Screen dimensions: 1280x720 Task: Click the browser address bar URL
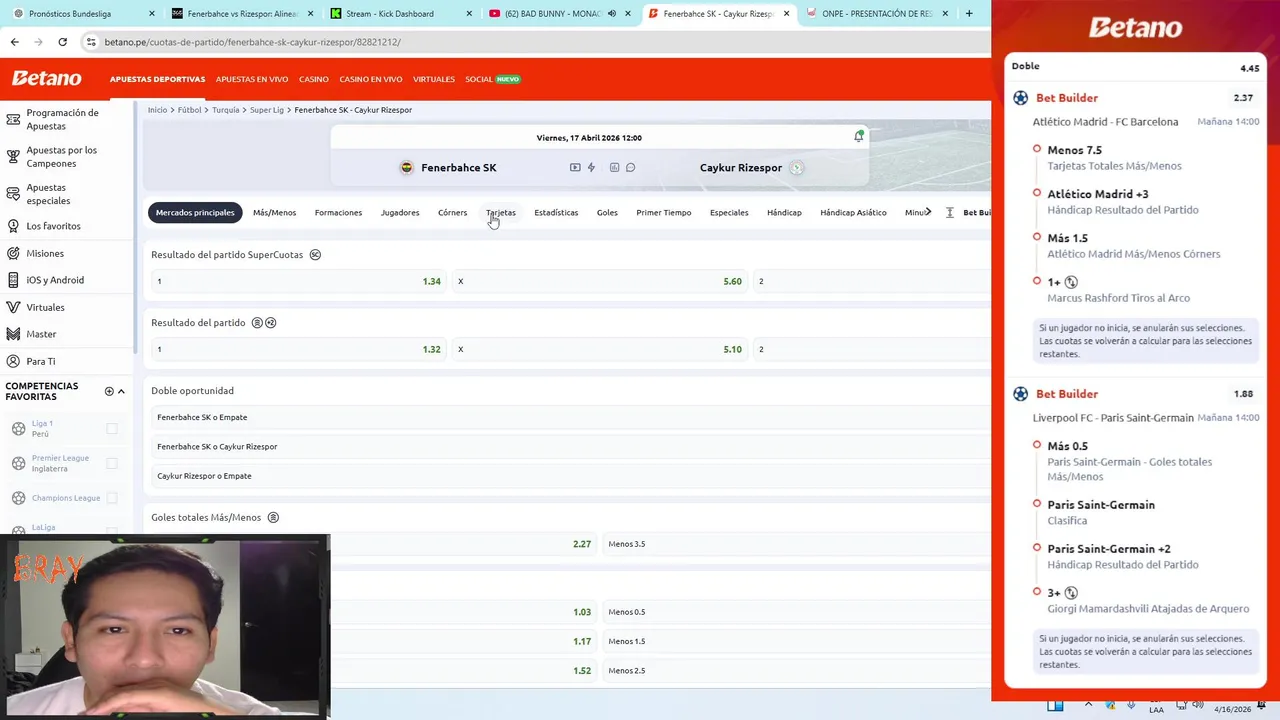[x=253, y=42]
